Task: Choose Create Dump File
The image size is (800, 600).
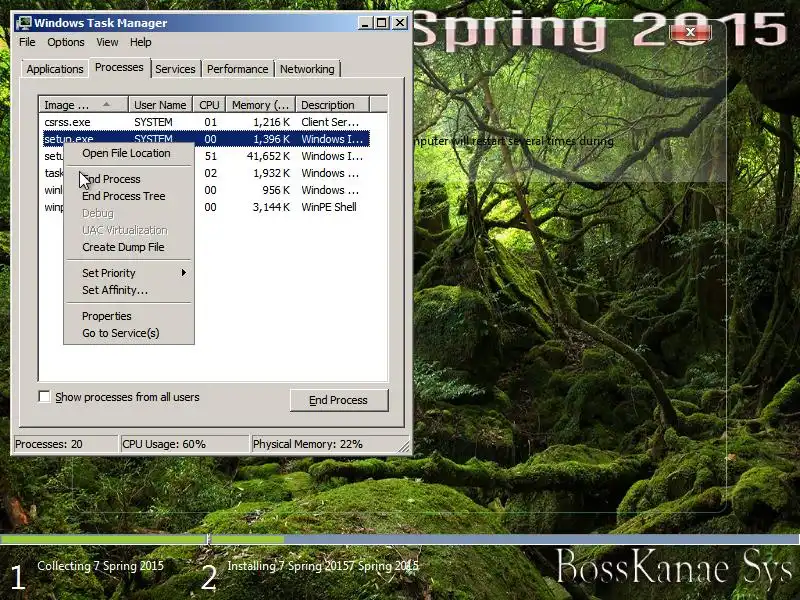Action: pos(123,247)
